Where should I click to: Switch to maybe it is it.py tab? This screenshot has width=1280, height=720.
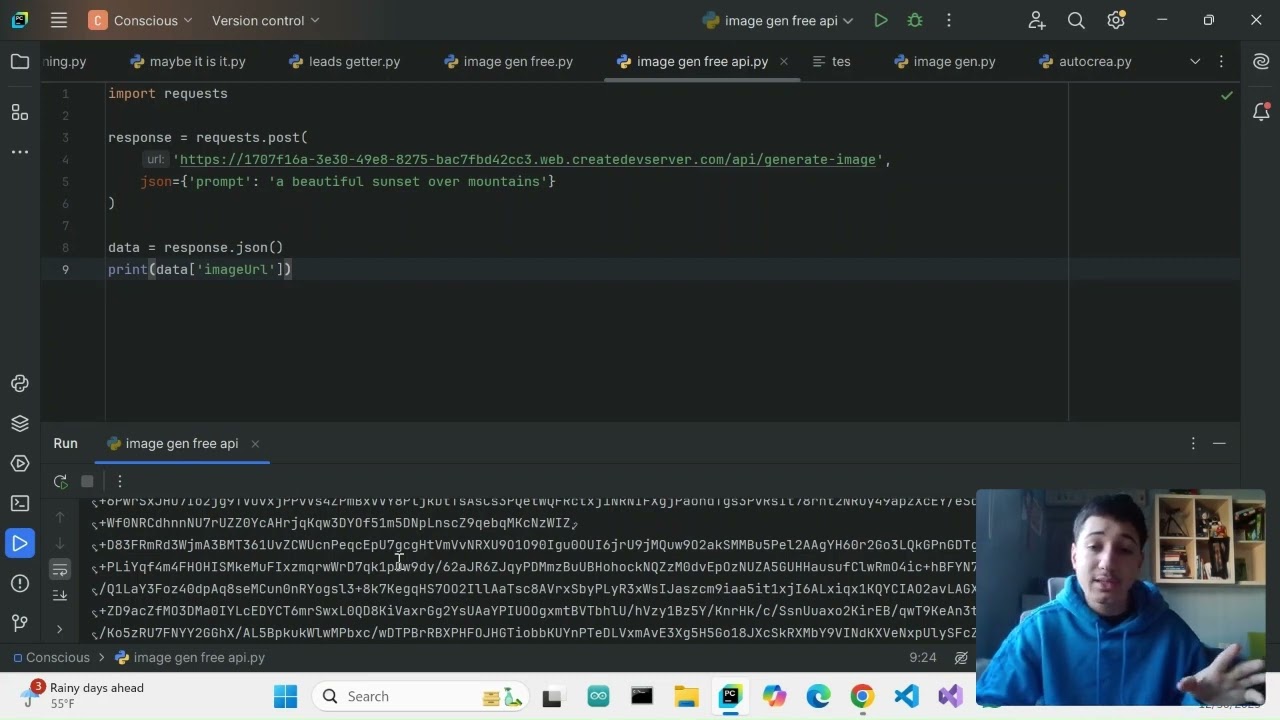click(x=188, y=62)
